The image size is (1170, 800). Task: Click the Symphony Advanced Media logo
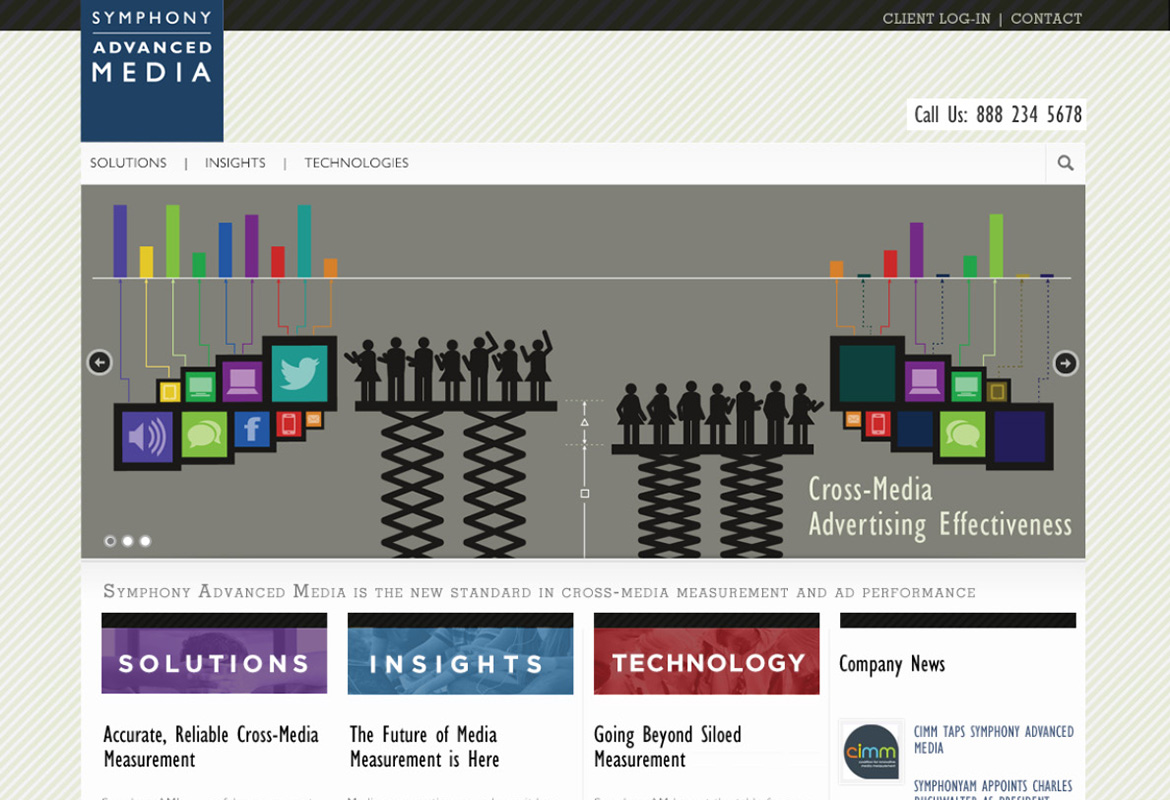pyautogui.click(x=152, y=71)
